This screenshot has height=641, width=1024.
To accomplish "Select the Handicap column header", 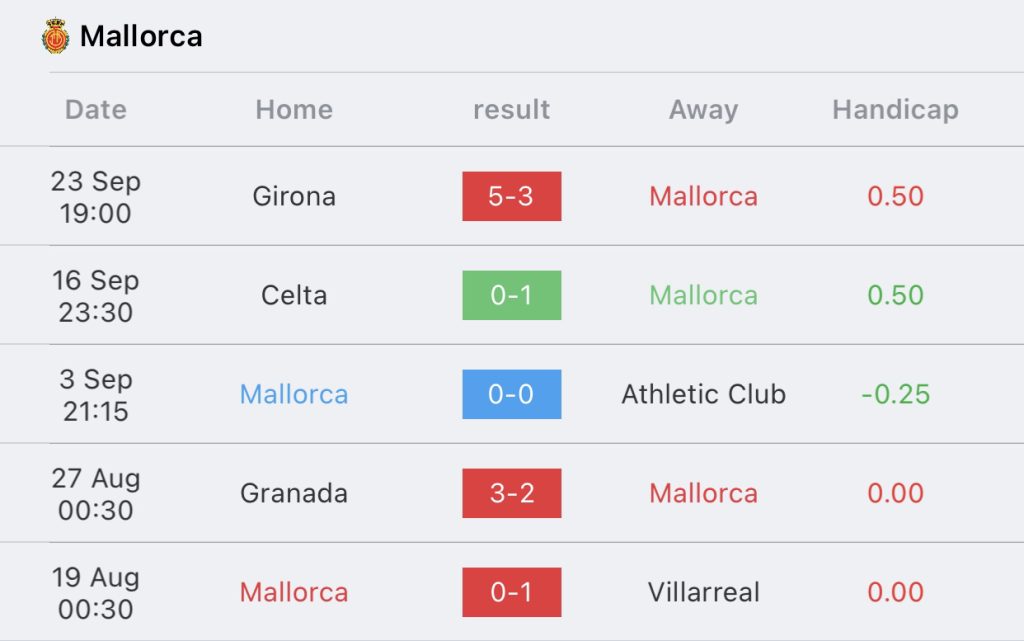I will 895,110.
